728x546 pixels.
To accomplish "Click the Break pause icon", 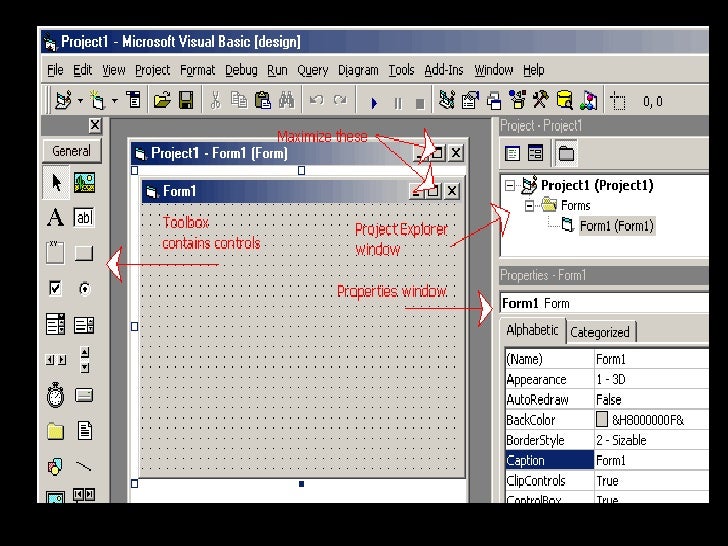I will click(398, 103).
